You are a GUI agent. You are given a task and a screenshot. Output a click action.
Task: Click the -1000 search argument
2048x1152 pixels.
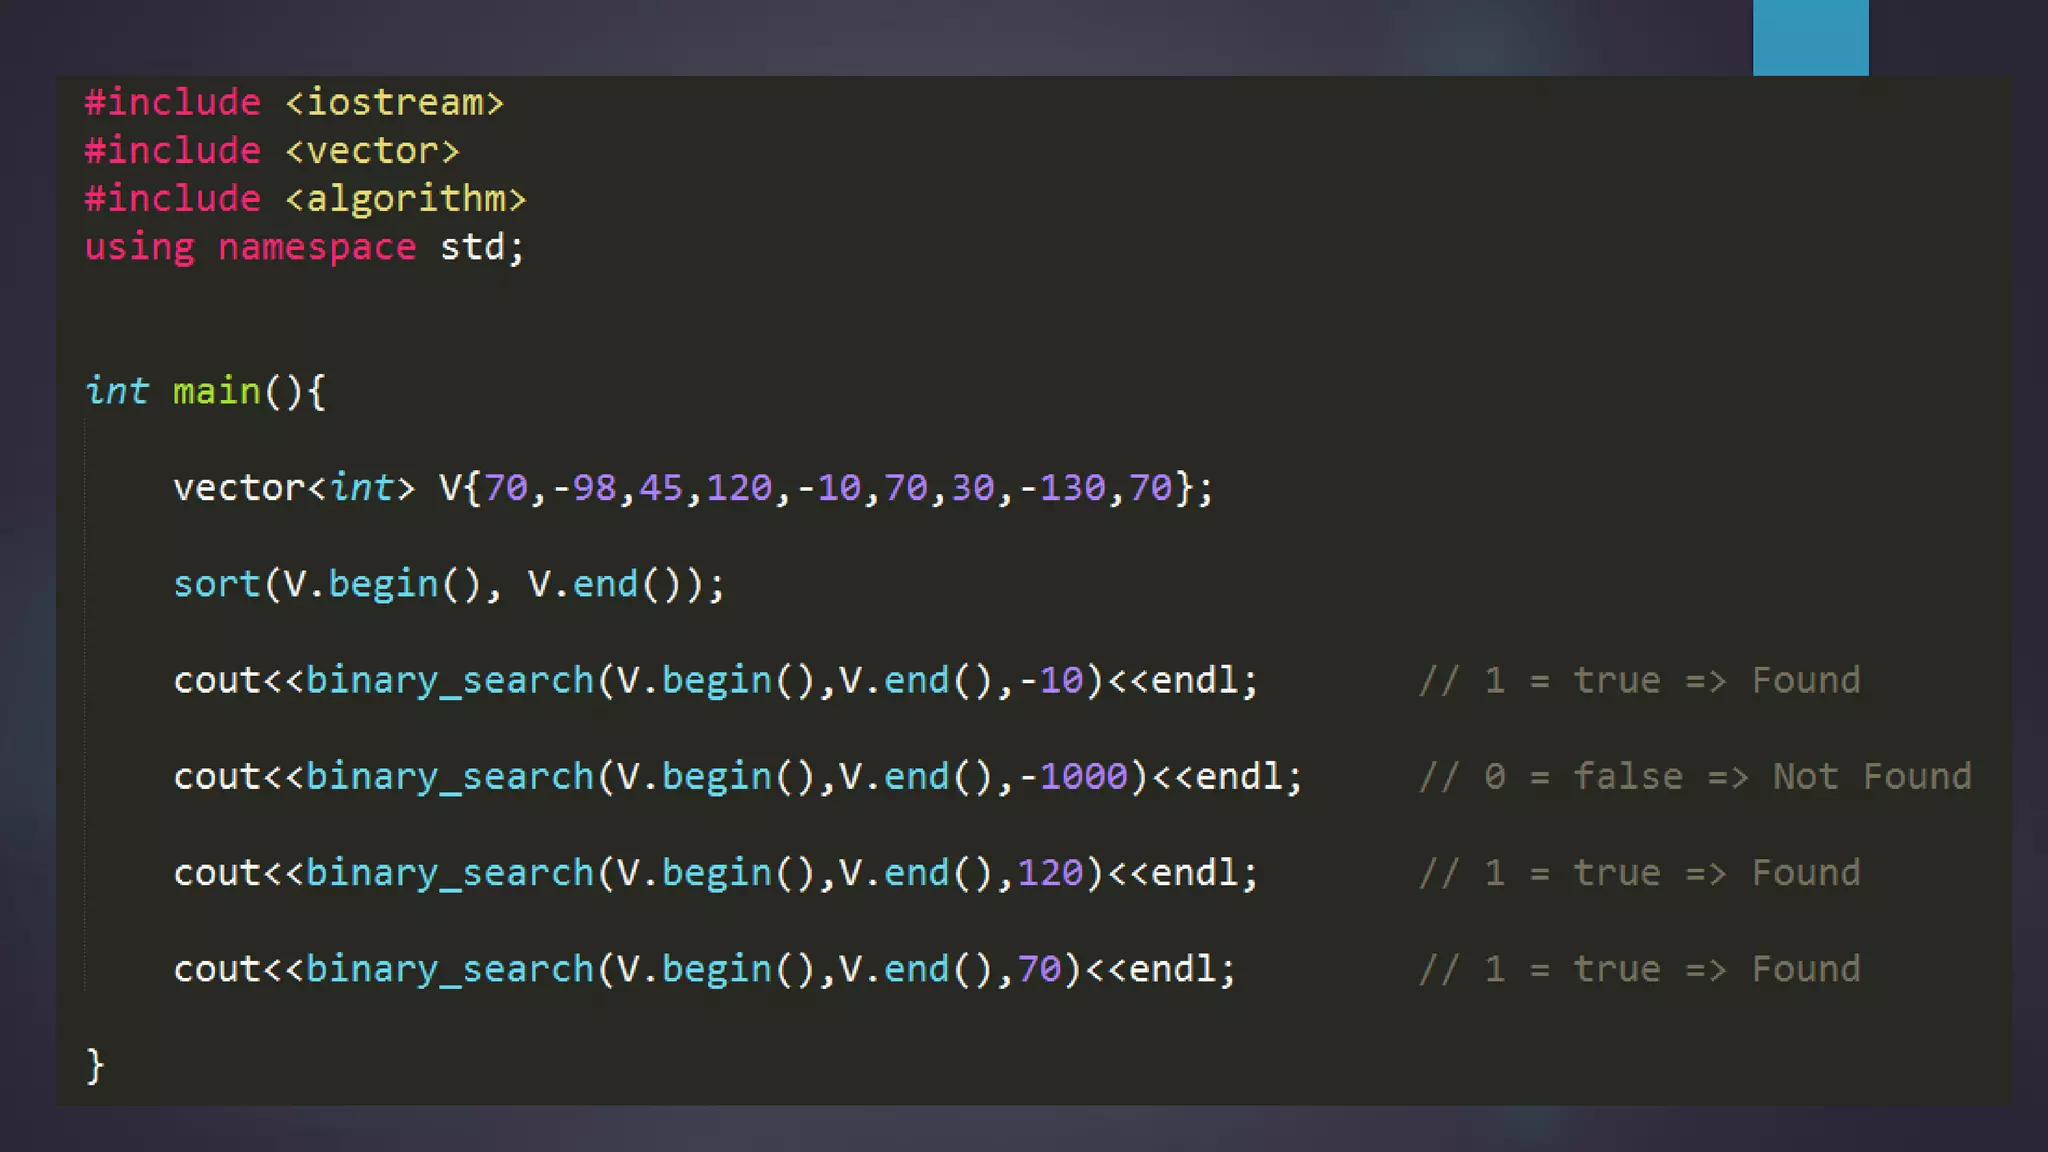[1073, 777]
